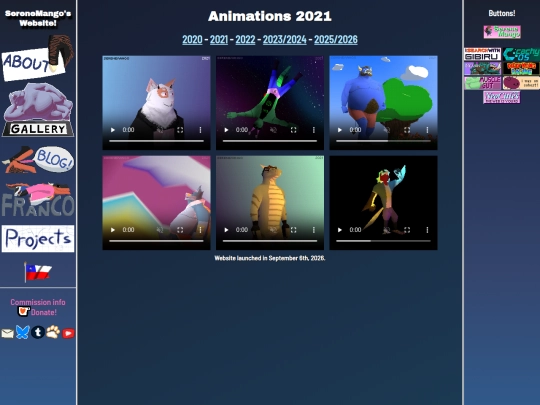
Task: Click the CachyOS badge
Action: click(x=521, y=54)
